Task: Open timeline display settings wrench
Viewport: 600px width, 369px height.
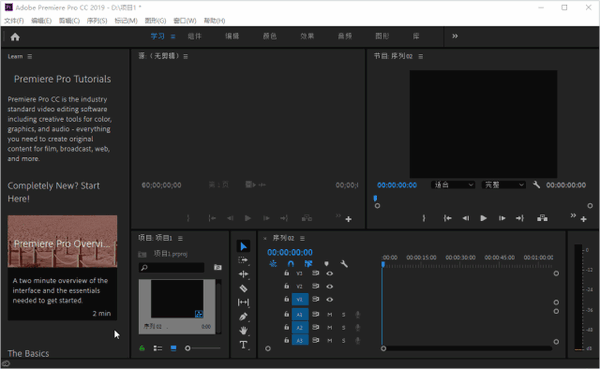Action: pos(344,264)
